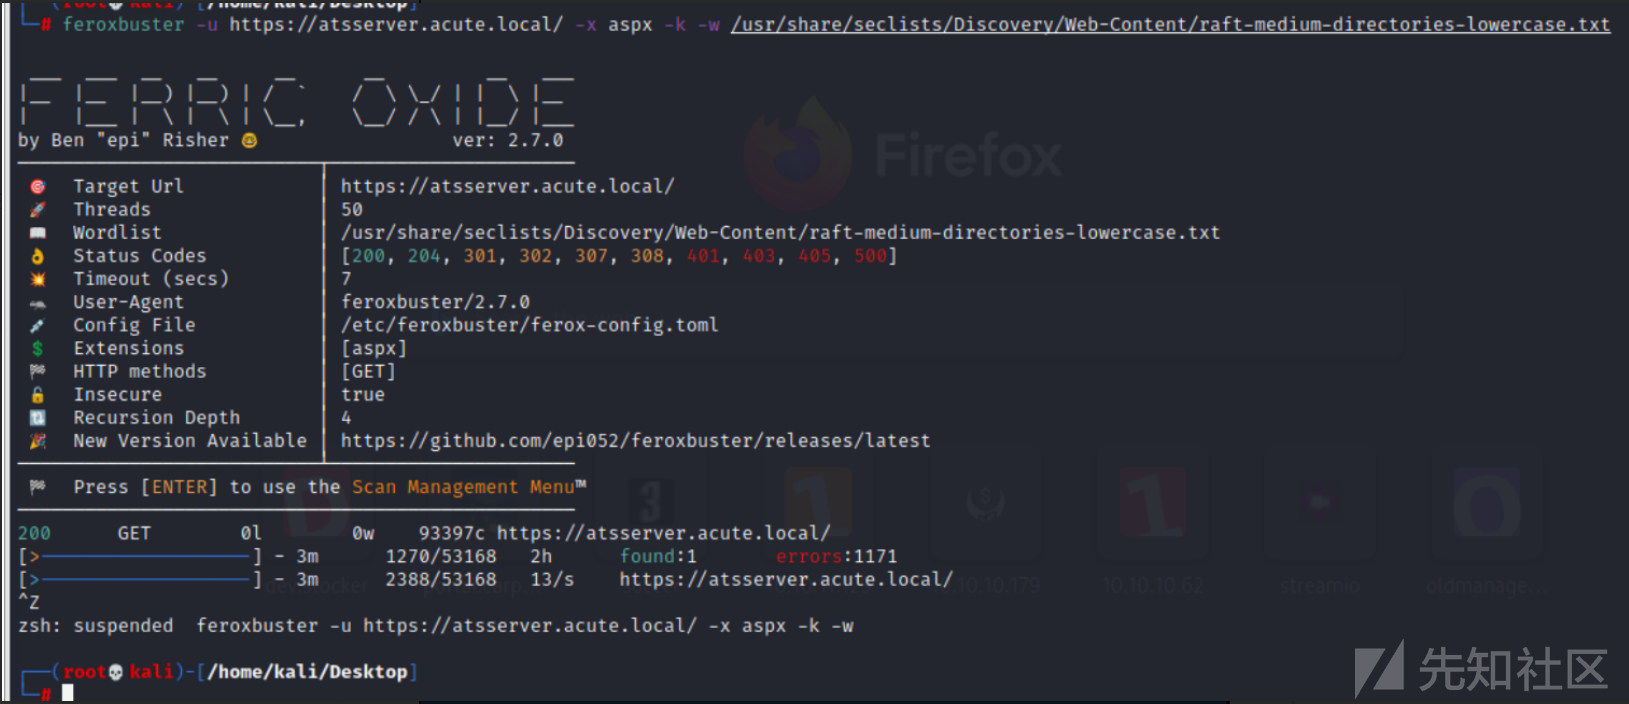The width and height of the screenshot is (1629, 704).
Task: Click the "1270/53168" progress count
Action: pos(441,557)
